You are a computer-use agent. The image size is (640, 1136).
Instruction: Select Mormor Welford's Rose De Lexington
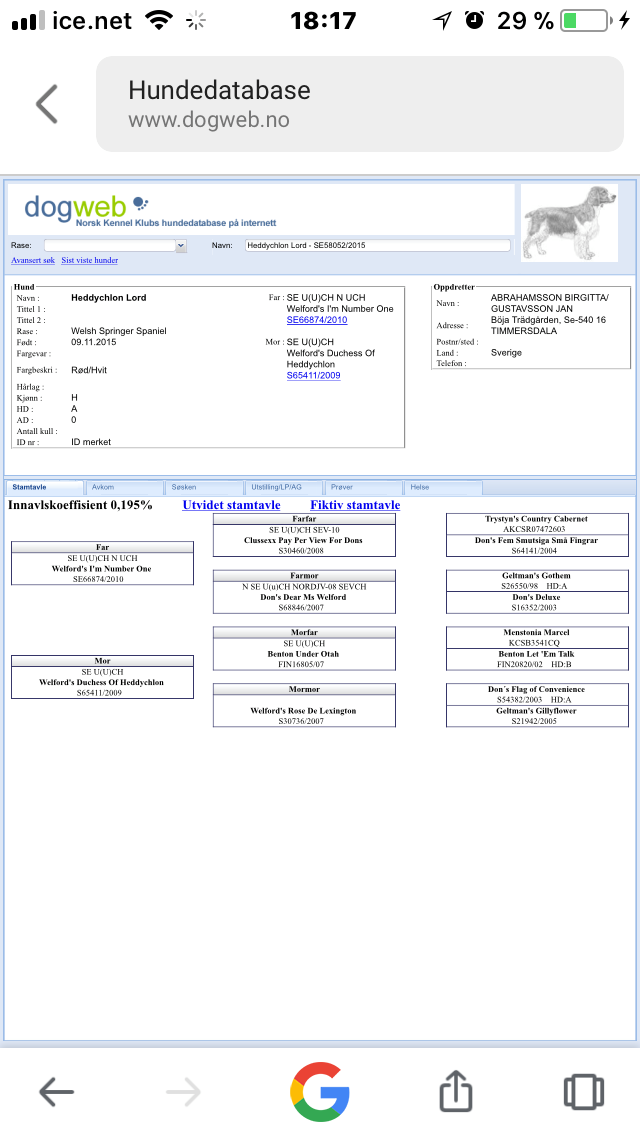click(304, 705)
